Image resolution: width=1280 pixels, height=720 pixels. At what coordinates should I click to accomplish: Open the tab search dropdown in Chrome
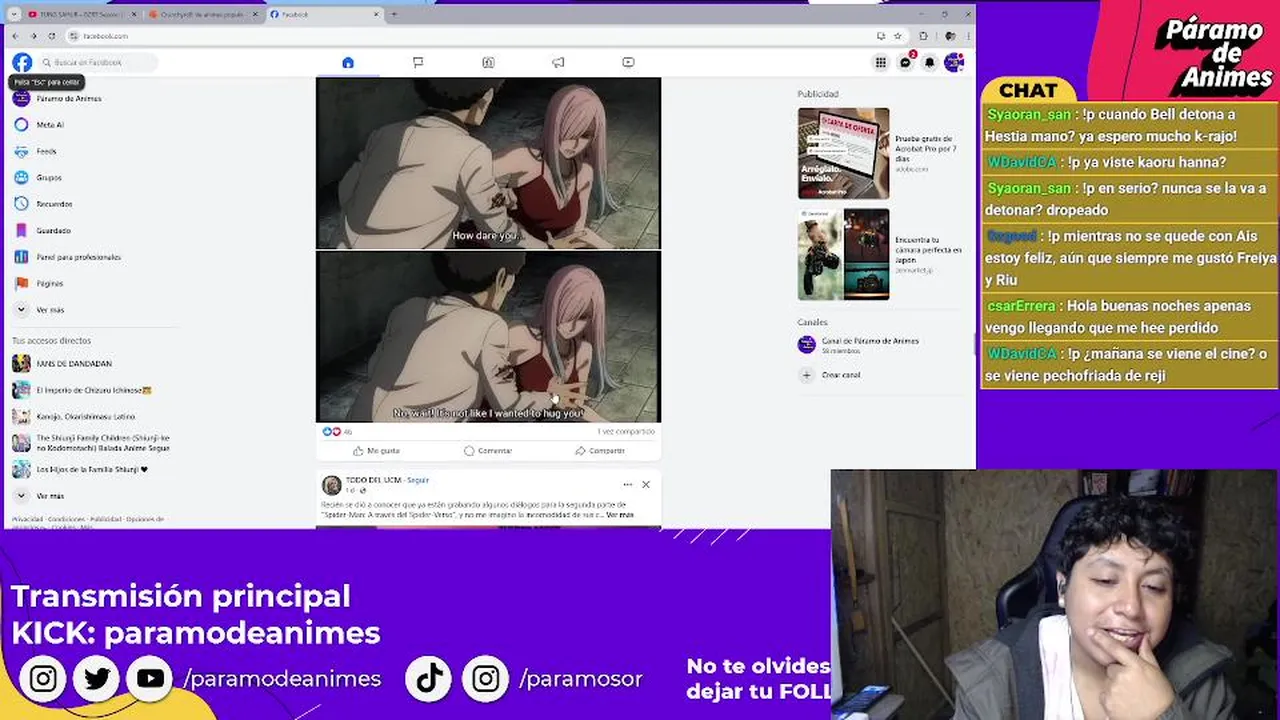[x=13, y=14]
